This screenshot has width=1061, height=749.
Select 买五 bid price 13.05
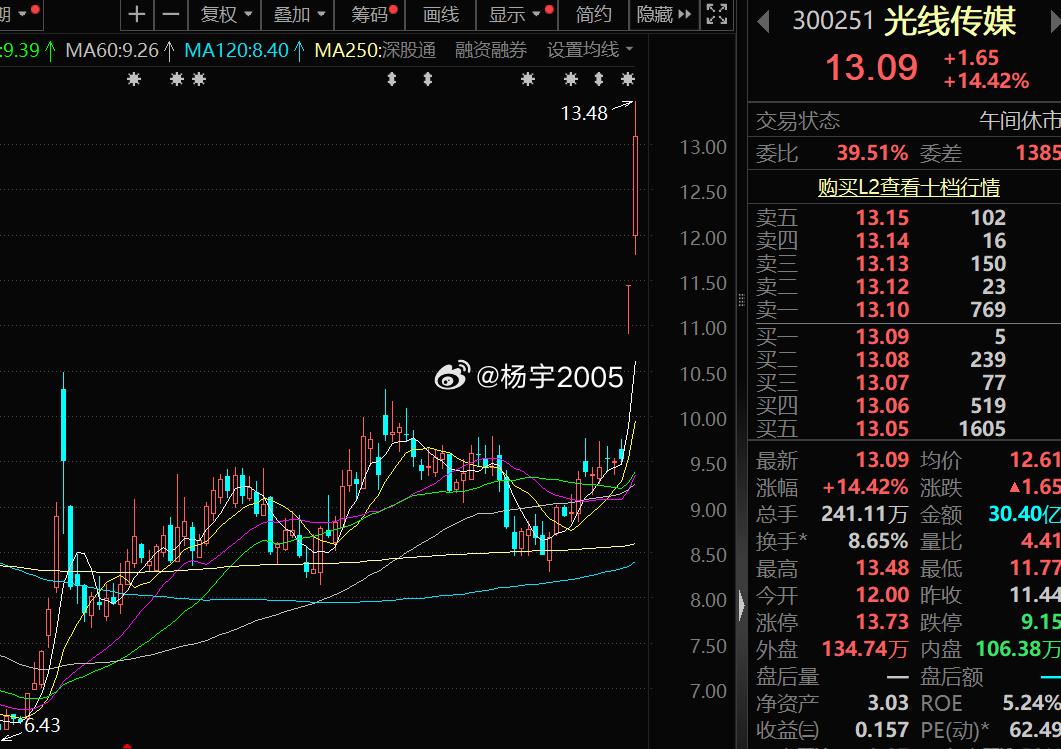[x=882, y=429]
